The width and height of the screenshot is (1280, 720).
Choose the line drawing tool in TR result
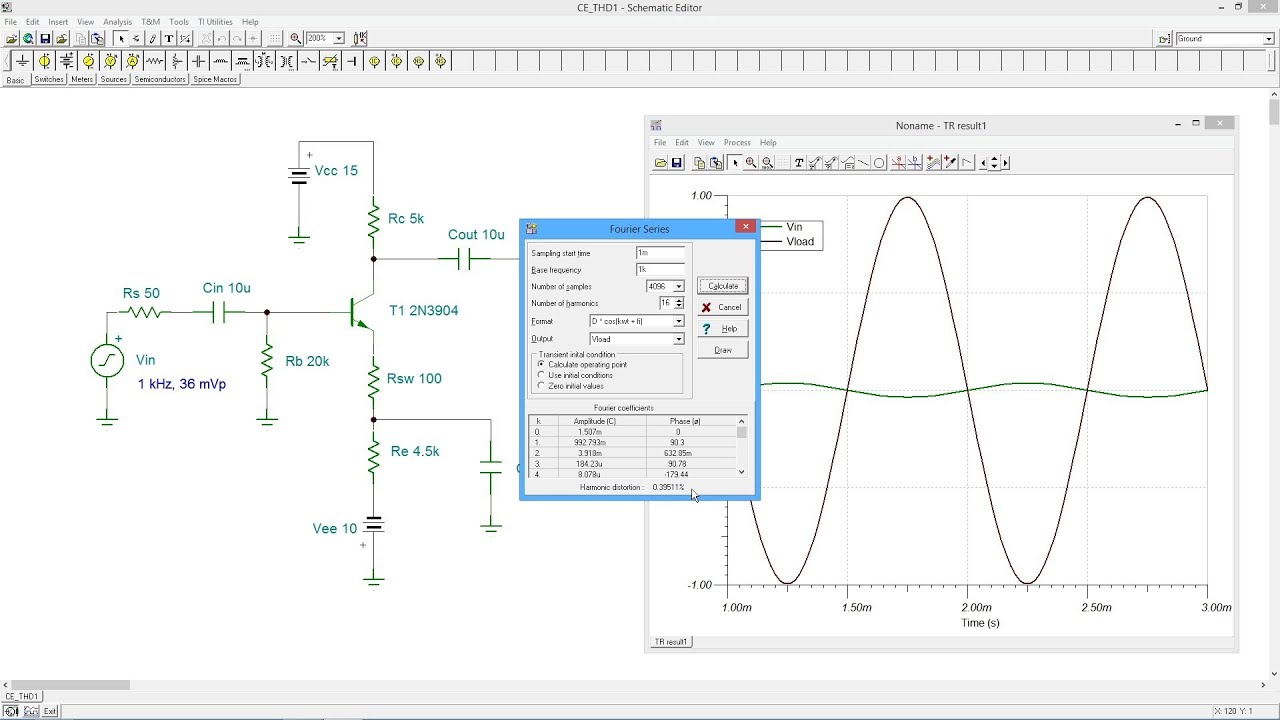pyautogui.click(x=864, y=163)
